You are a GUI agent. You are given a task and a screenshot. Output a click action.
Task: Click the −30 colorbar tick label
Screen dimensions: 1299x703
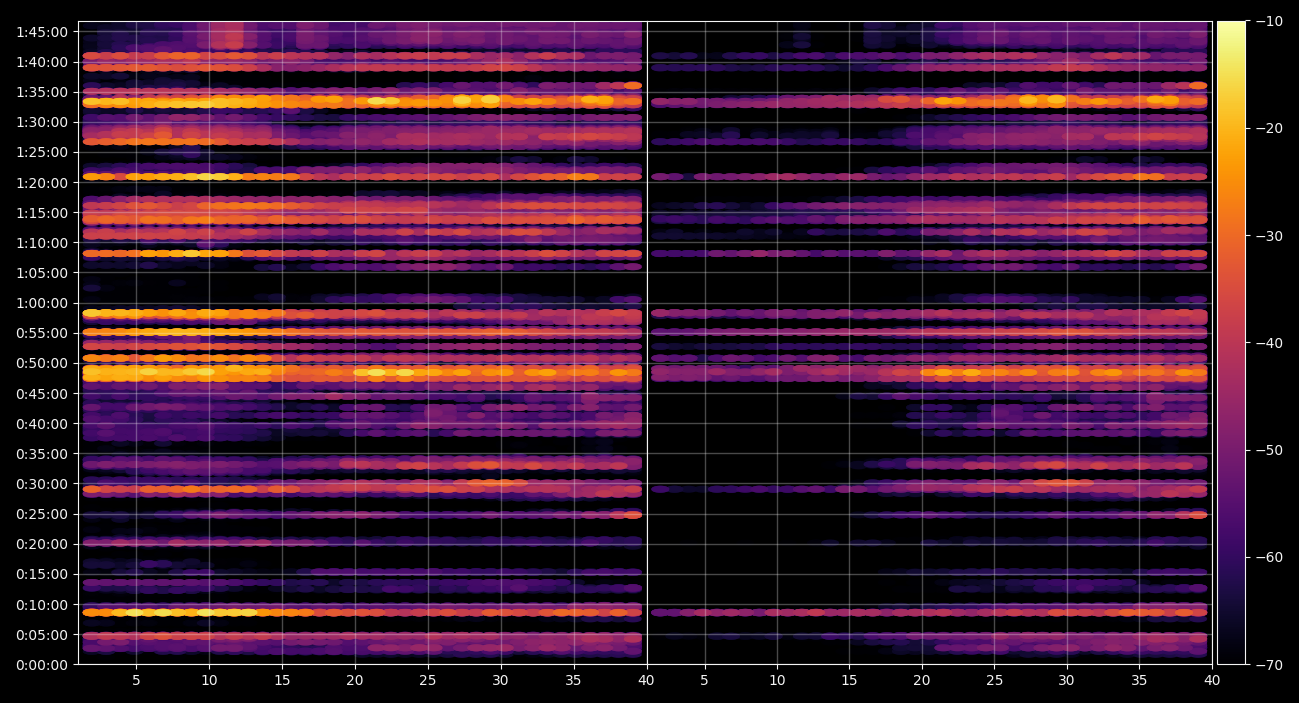tap(1269, 236)
